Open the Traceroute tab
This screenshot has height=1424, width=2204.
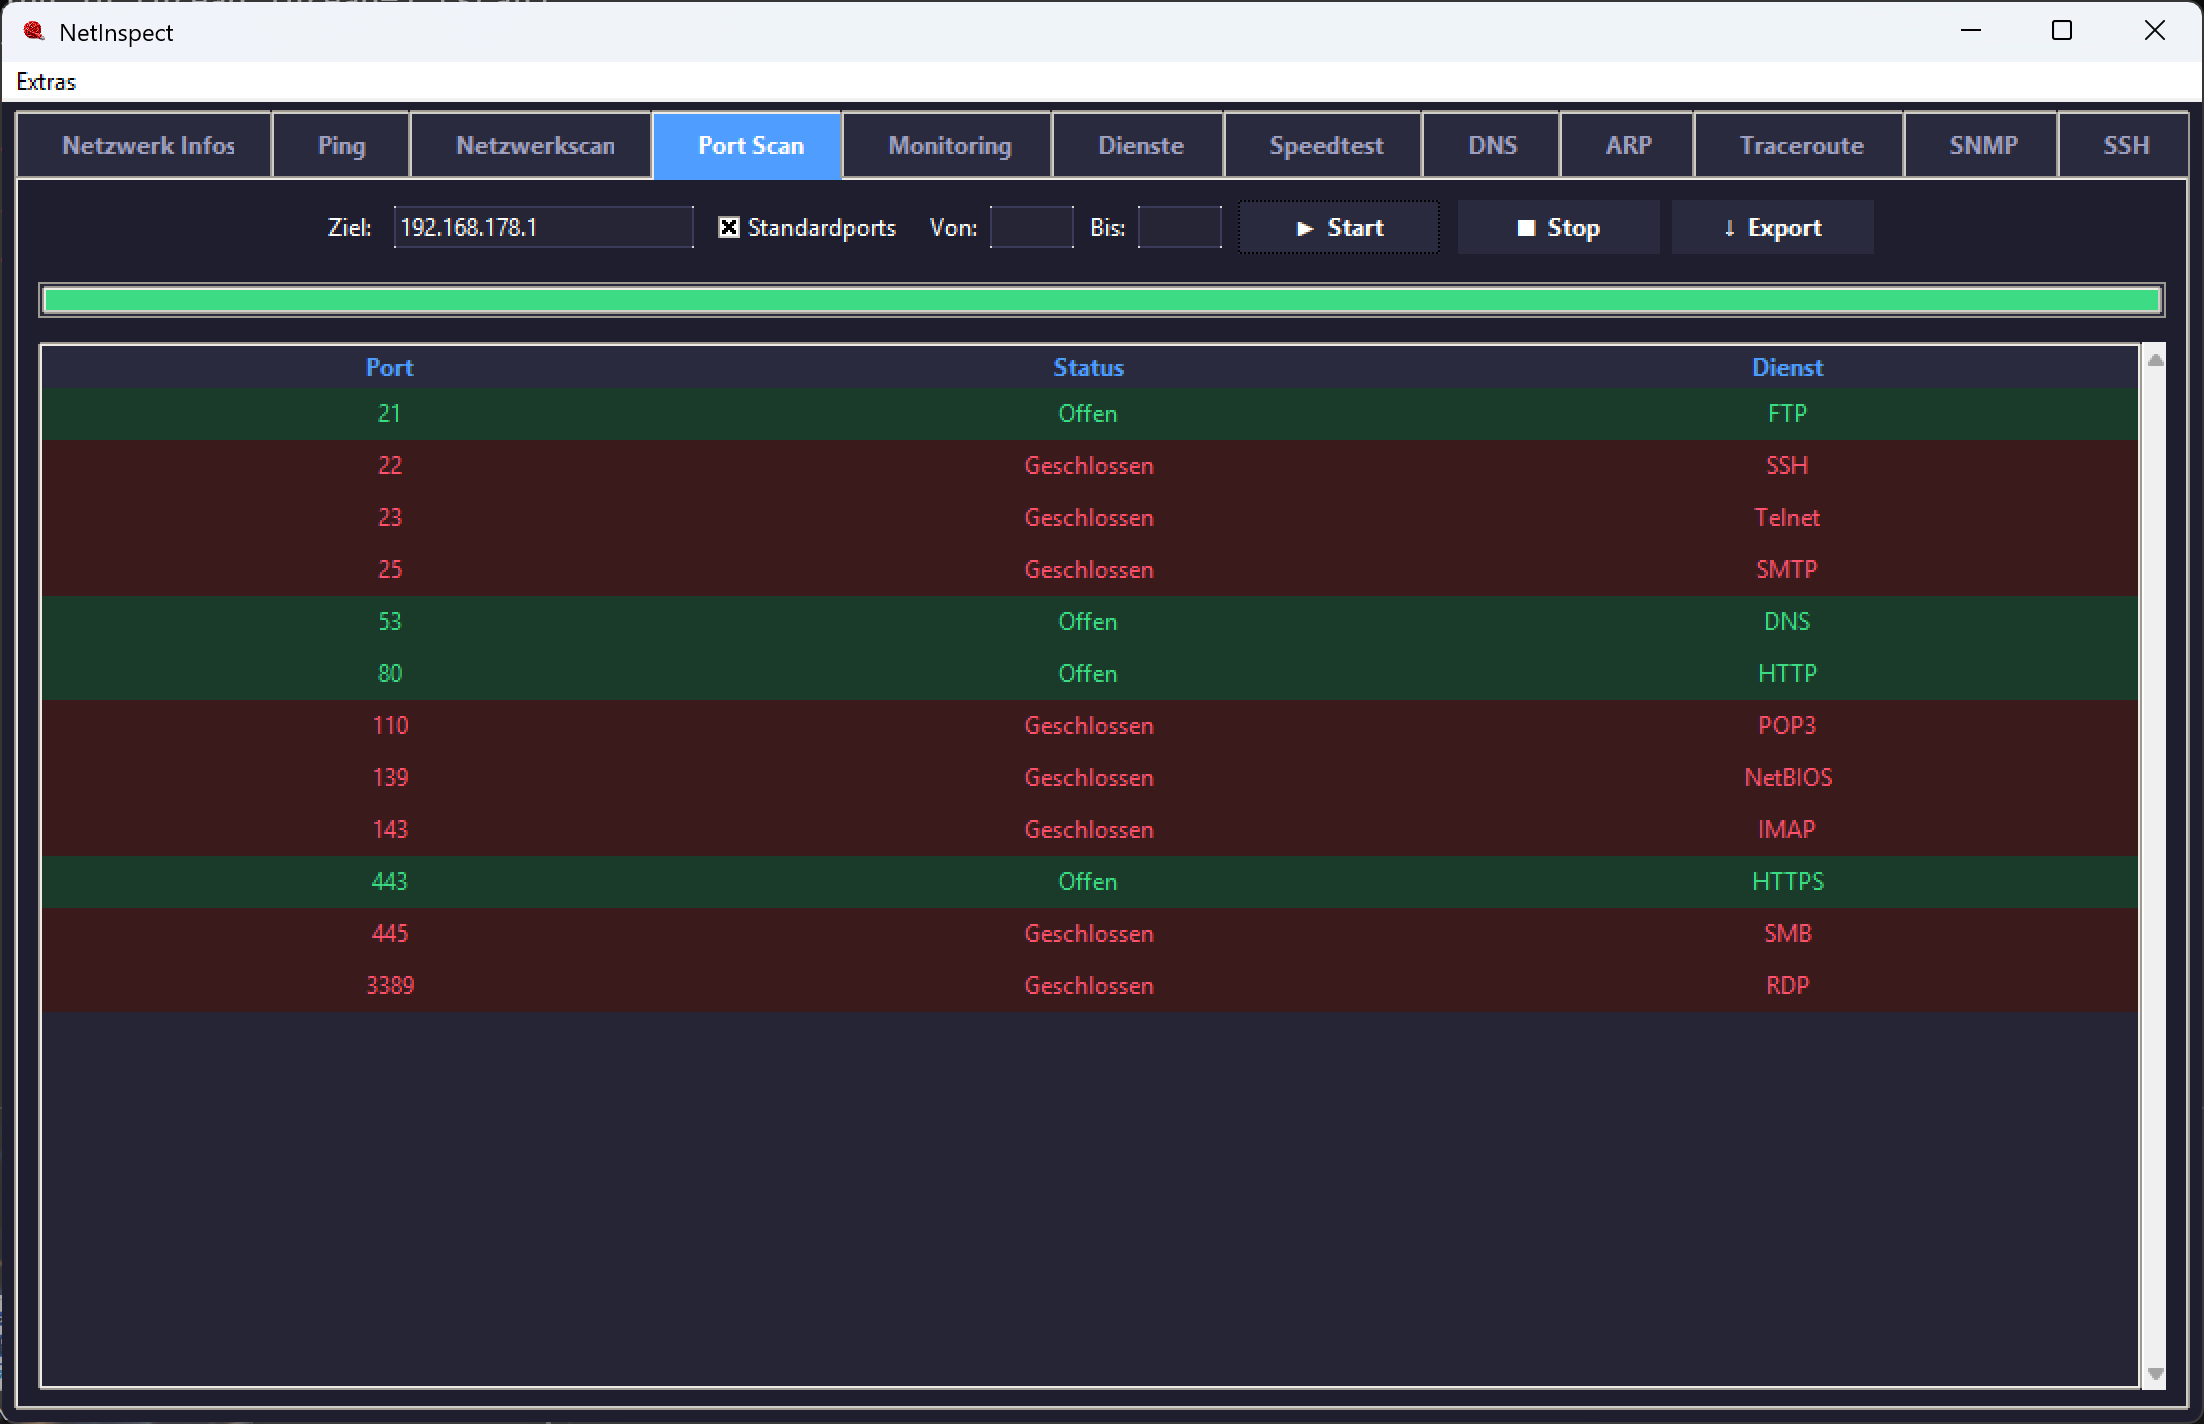click(1799, 146)
